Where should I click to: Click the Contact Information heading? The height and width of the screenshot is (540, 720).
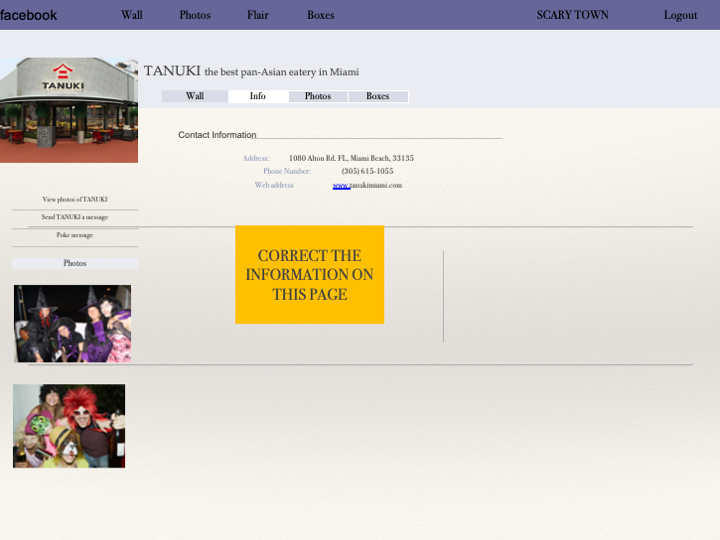217,135
